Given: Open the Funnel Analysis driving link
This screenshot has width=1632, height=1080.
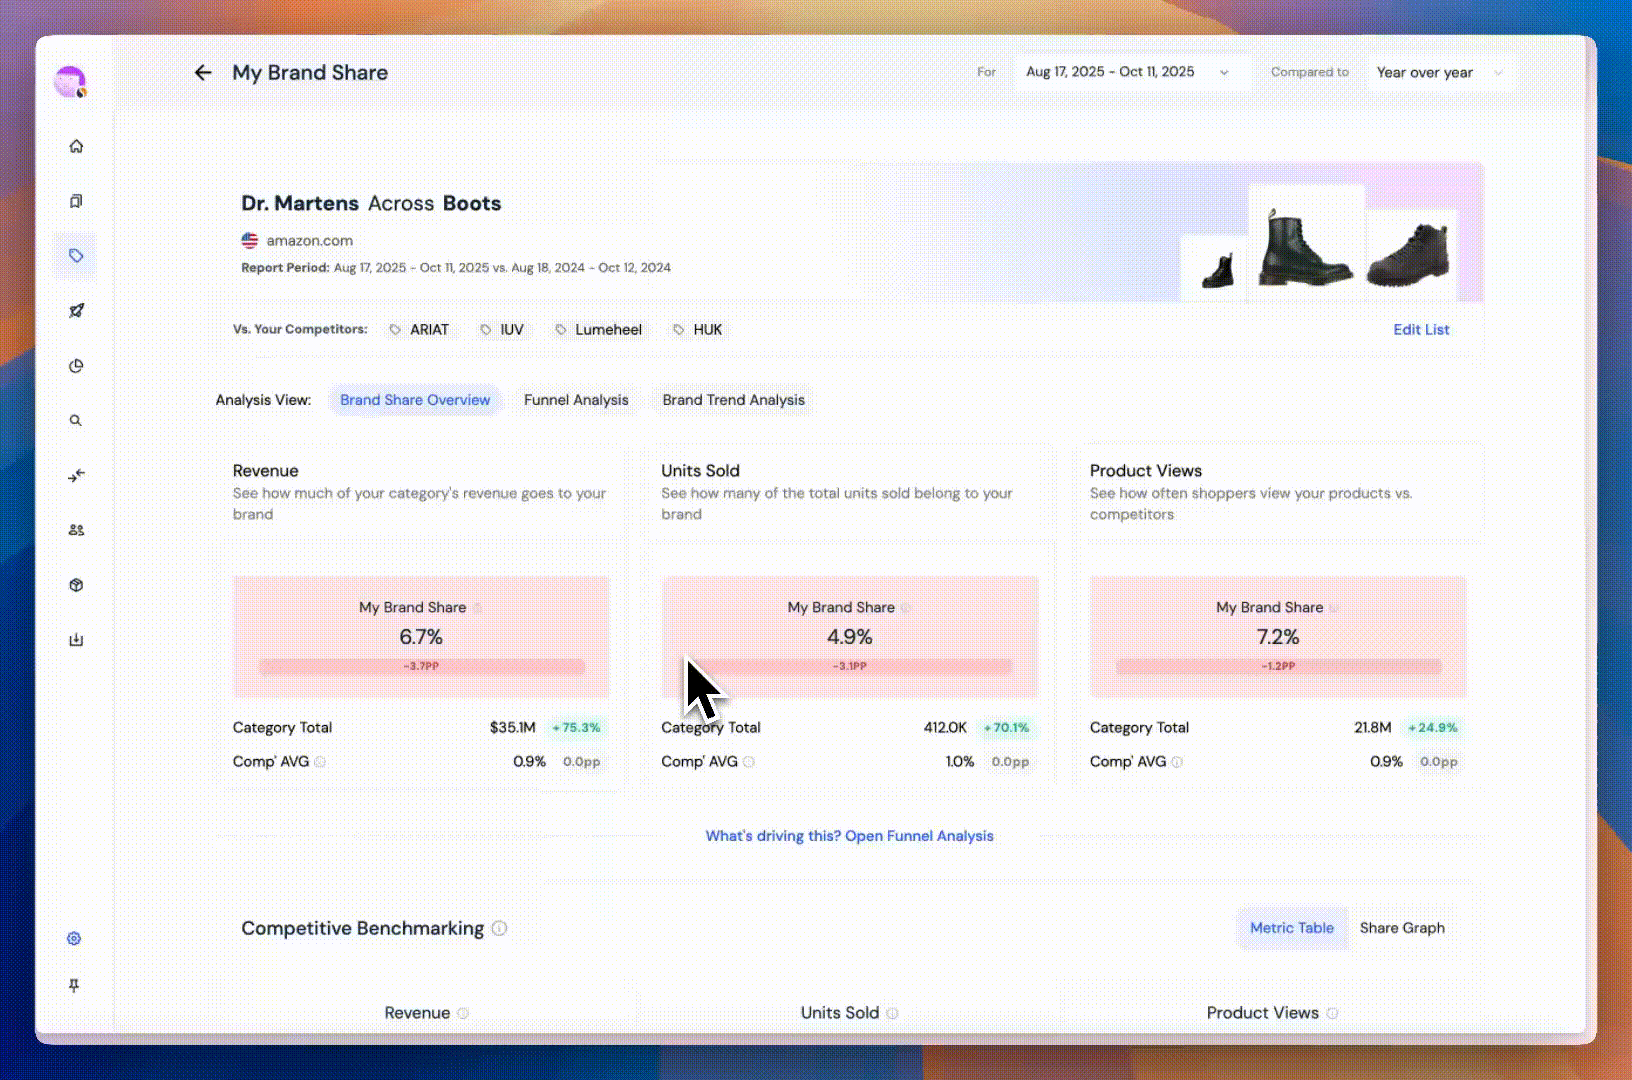Looking at the screenshot, I should 850,836.
